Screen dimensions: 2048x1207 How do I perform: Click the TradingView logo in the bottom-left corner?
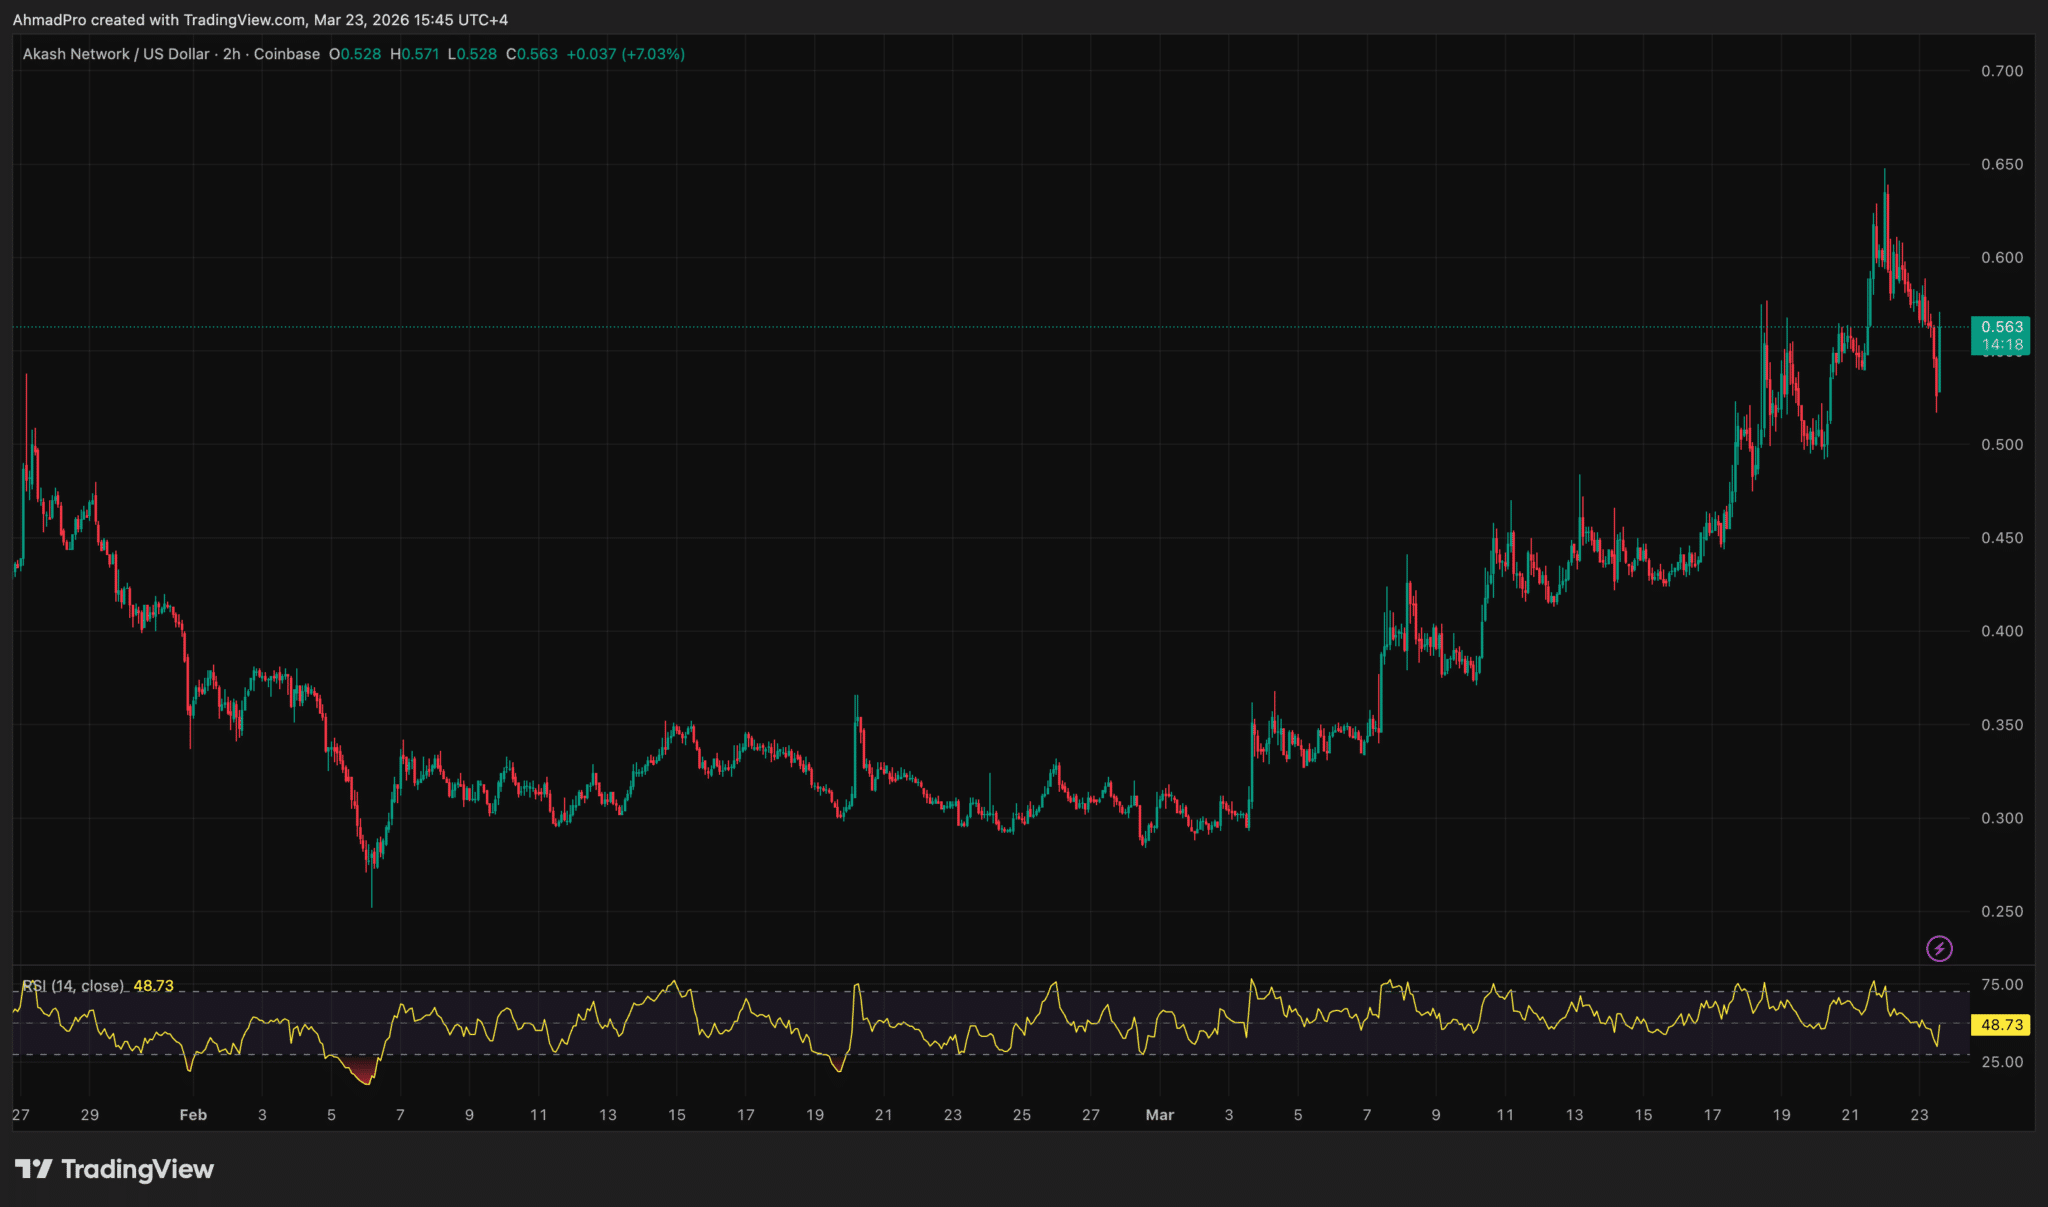tap(113, 1168)
